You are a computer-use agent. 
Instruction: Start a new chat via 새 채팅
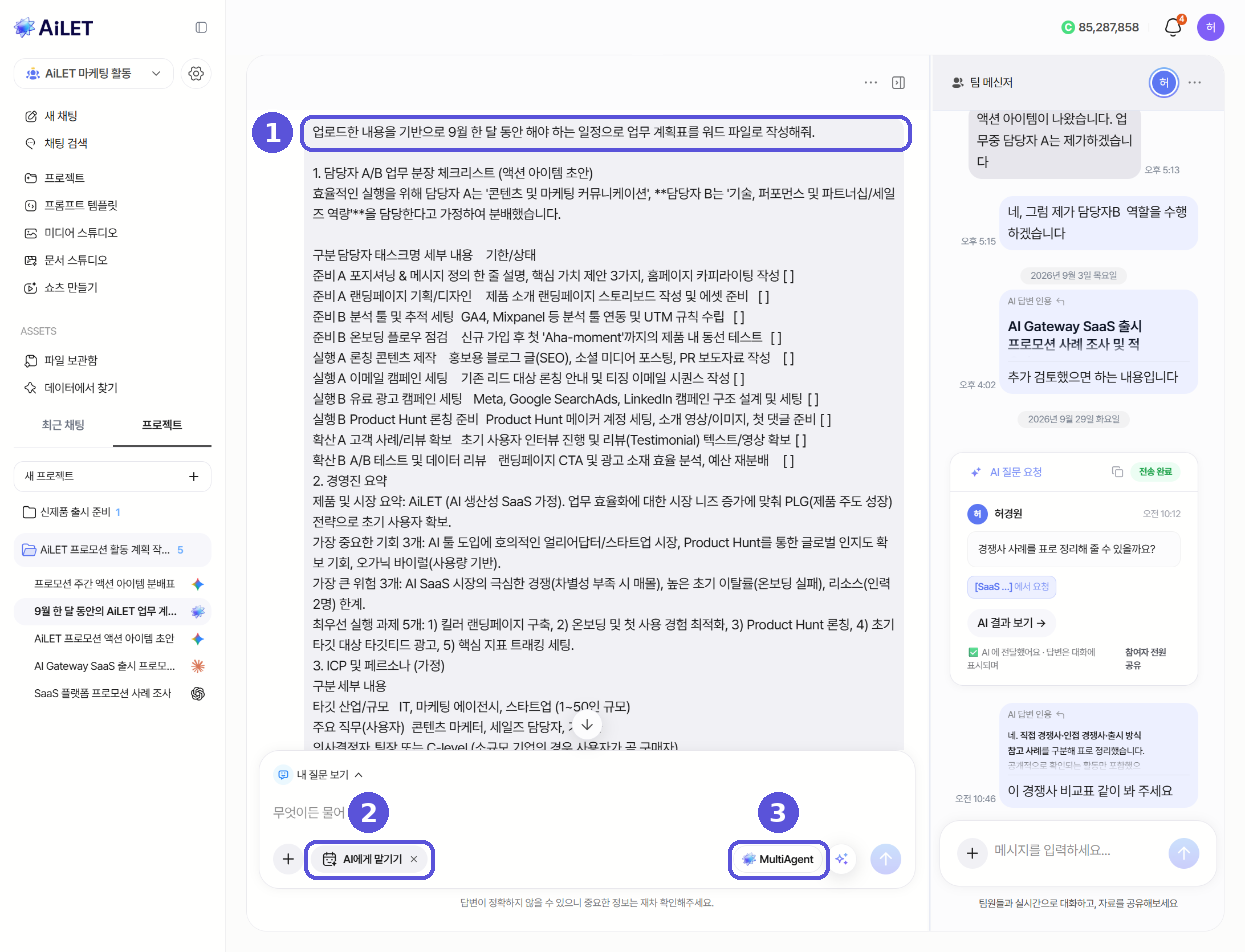(60, 116)
